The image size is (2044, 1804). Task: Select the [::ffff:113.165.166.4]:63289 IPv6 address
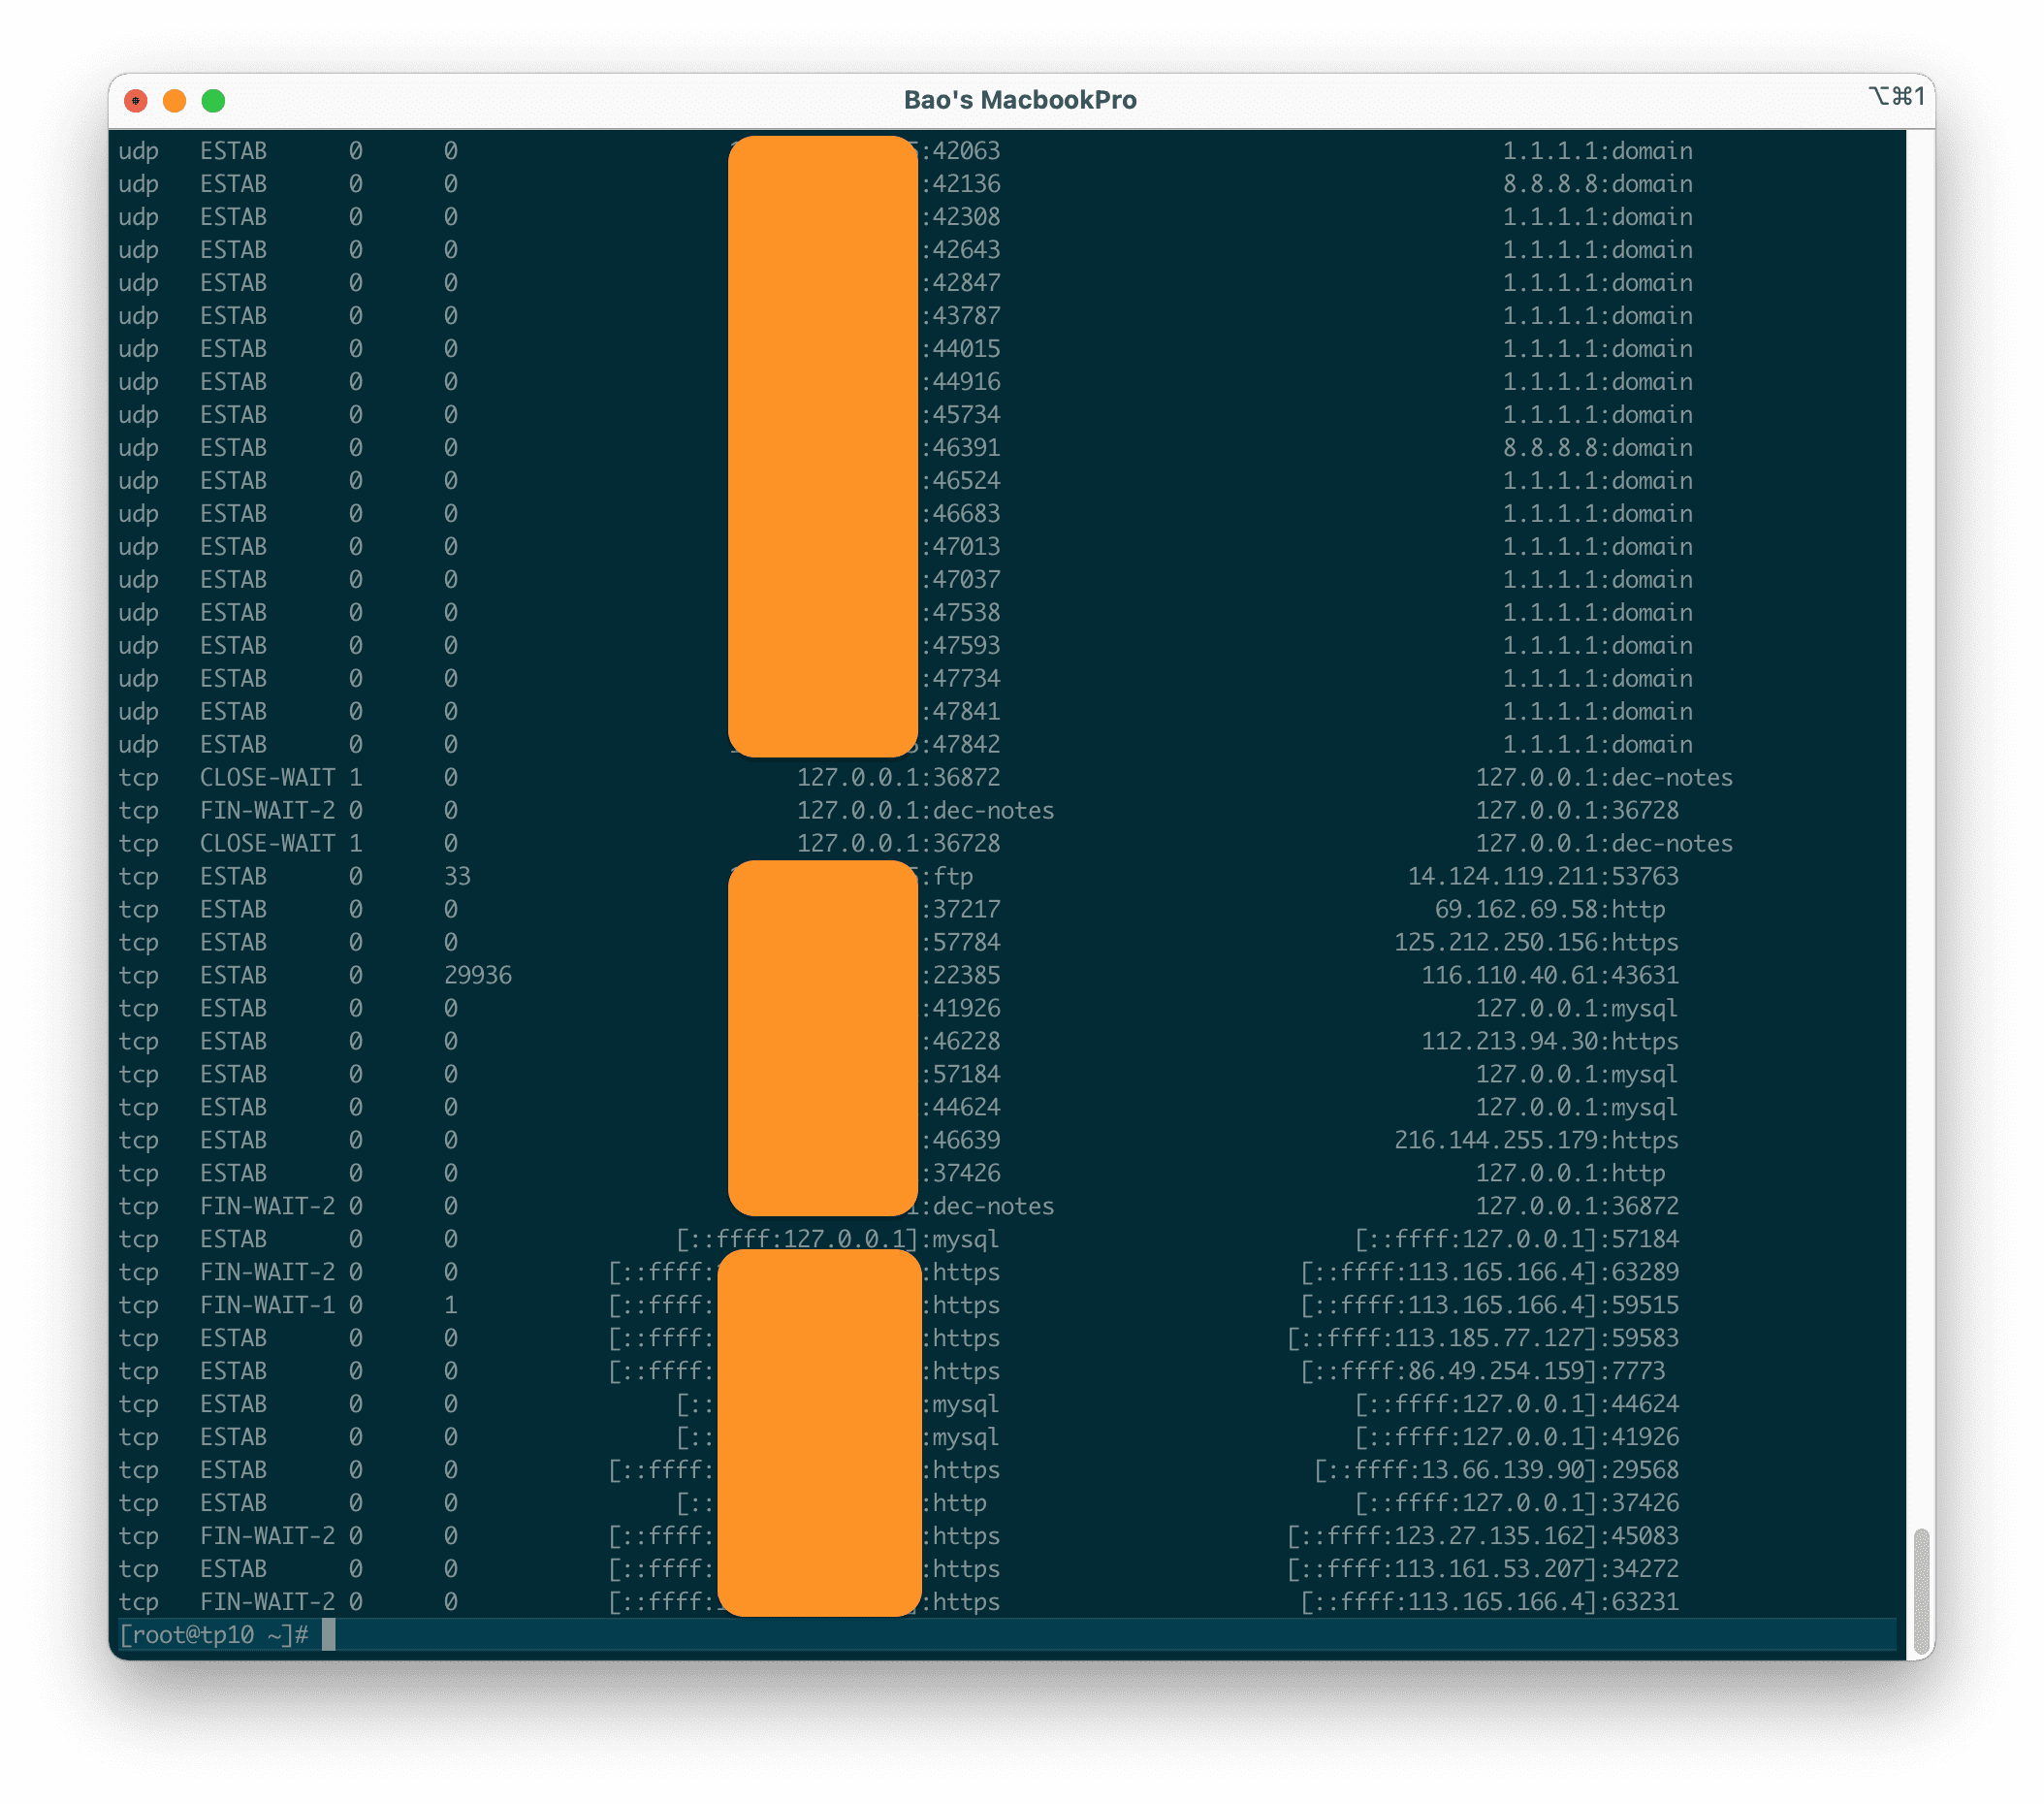click(x=1489, y=1272)
